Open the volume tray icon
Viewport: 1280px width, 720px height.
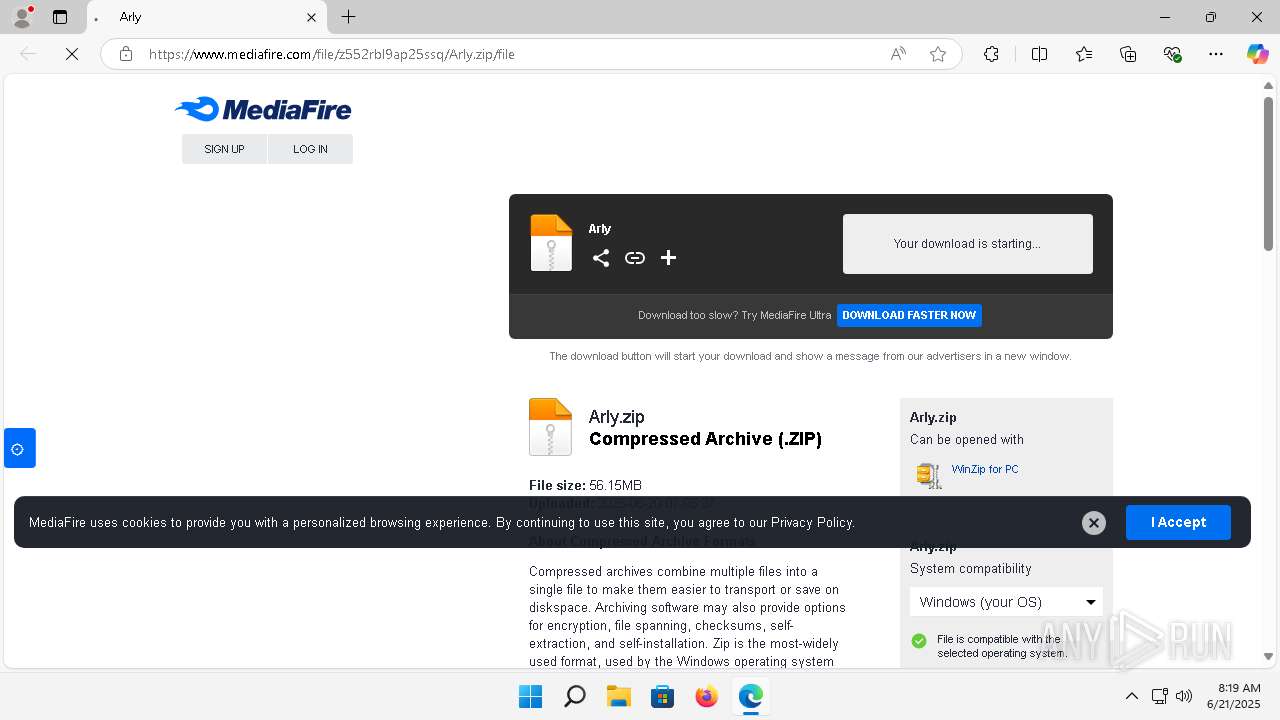click(x=1184, y=696)
